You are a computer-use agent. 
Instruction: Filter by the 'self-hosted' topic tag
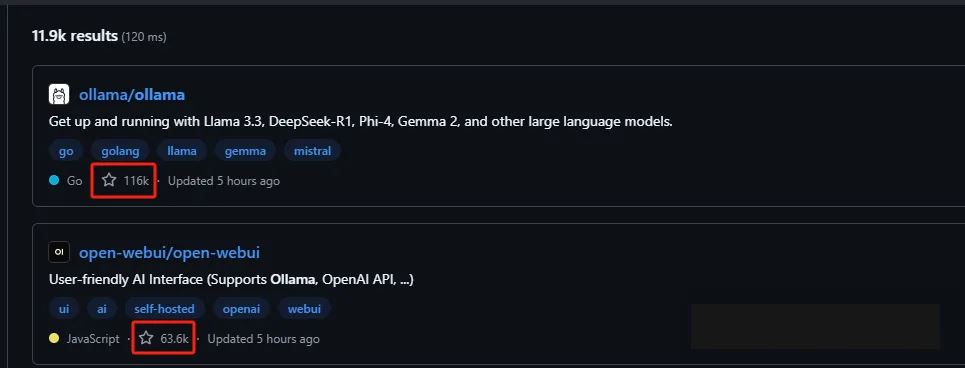[x=164, y=308]
